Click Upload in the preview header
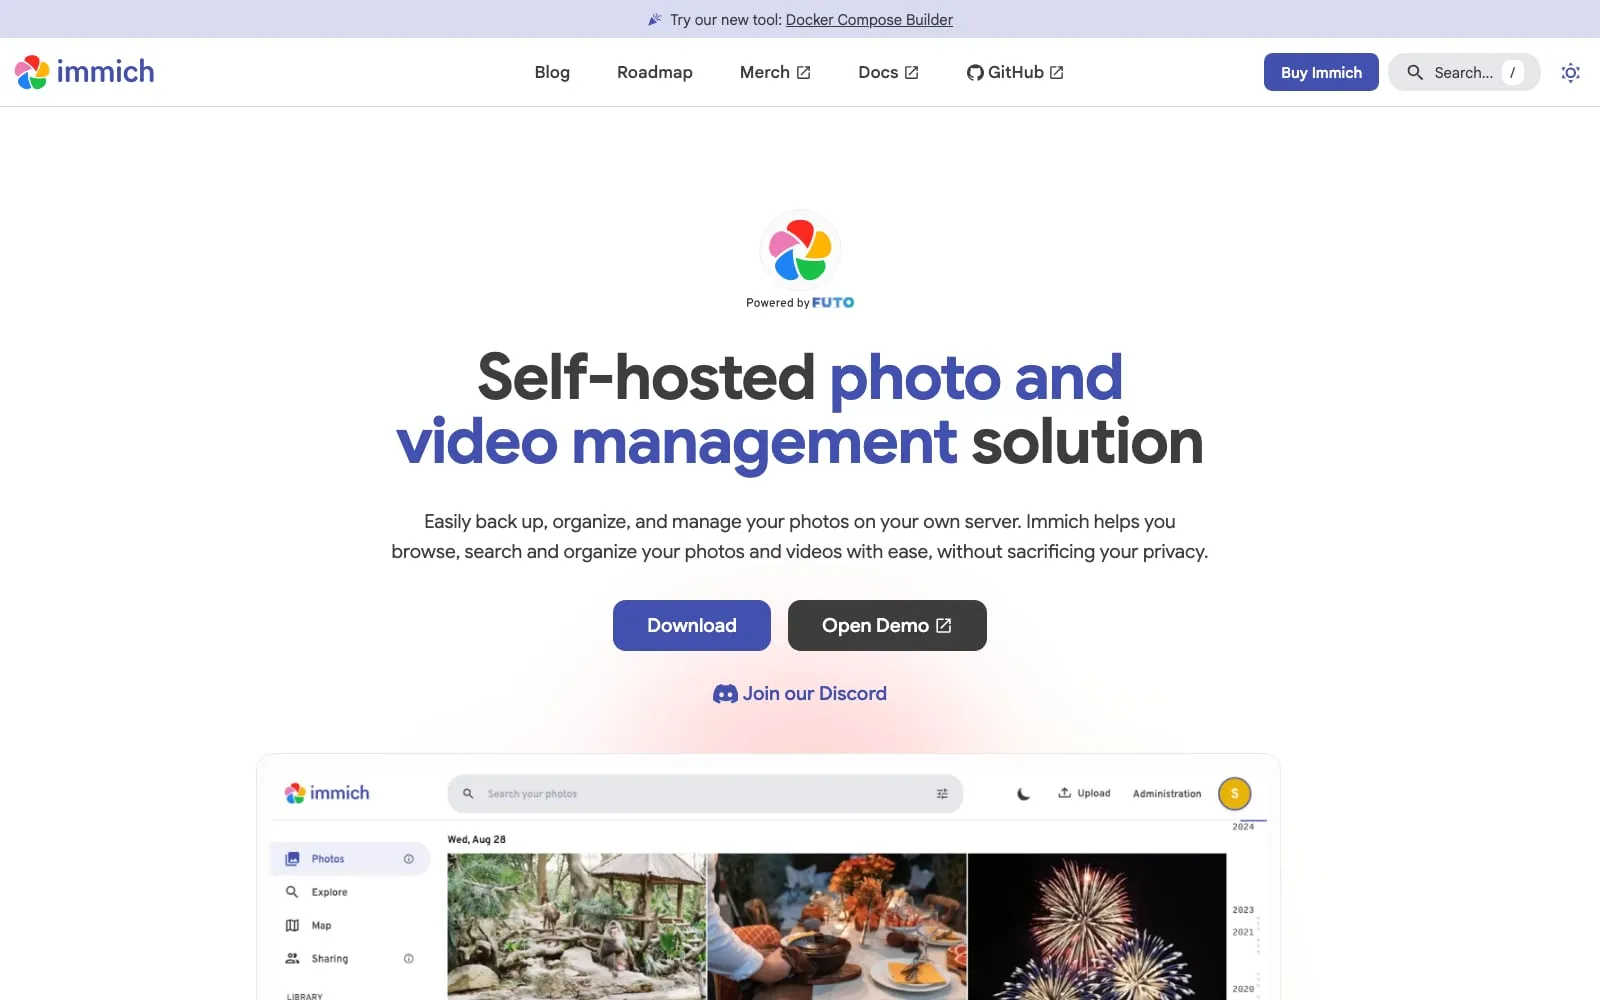Image resolution: width=1600 pixels, height=1000 pixels. pos(1084,793)
